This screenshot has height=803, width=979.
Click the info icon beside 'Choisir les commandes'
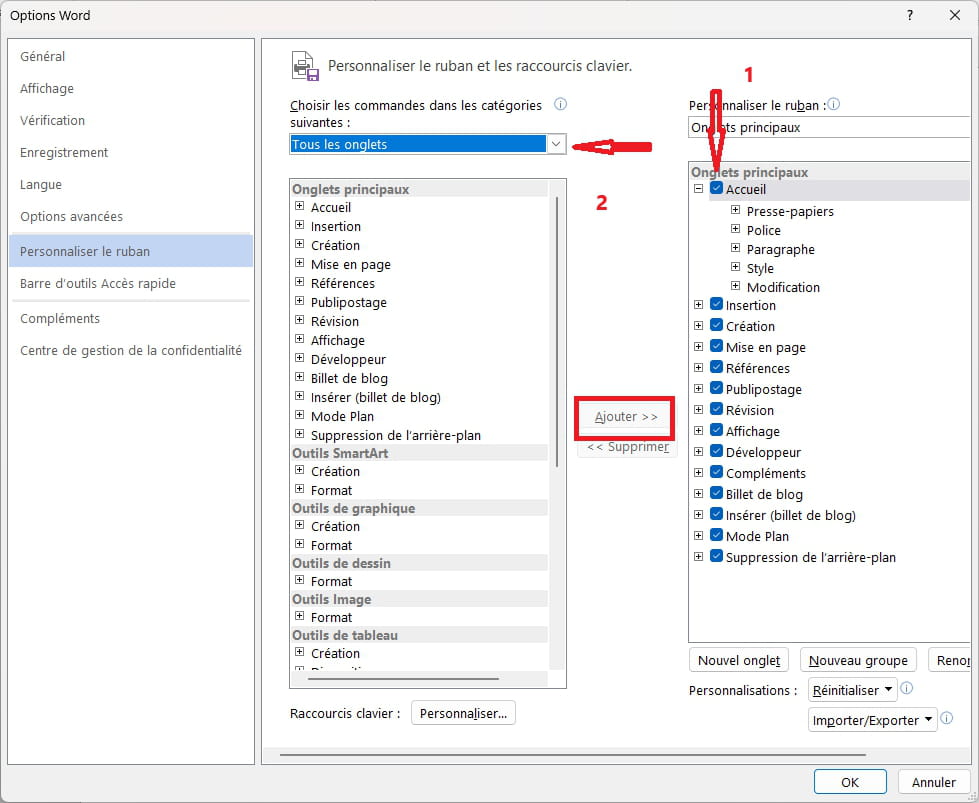point(560,104)
